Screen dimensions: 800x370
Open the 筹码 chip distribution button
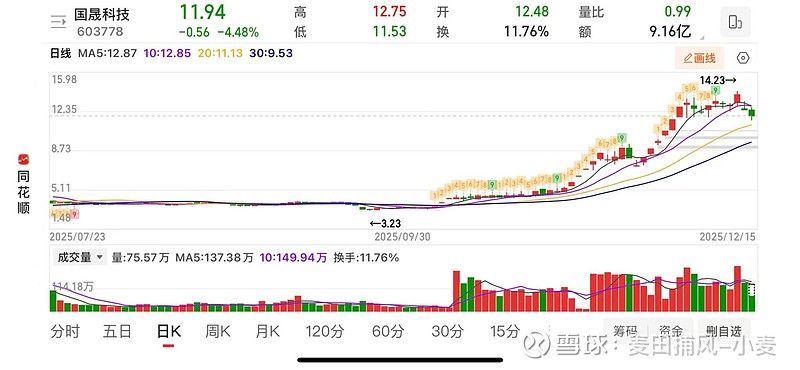626,331
